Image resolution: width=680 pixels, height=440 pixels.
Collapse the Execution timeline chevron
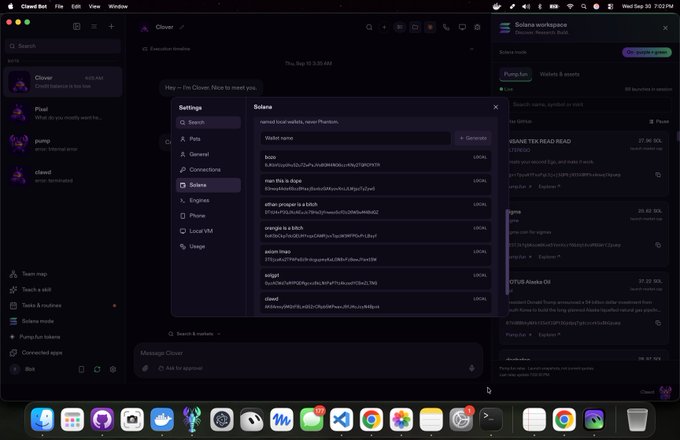point(472,49)
